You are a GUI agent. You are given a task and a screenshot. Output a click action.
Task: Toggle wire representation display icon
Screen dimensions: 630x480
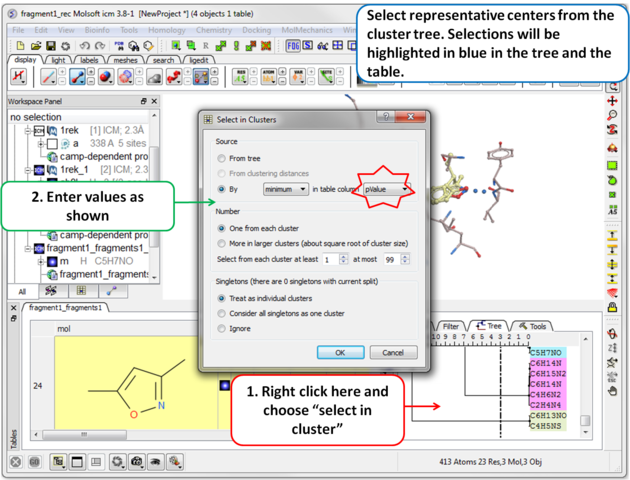[48, 77]
